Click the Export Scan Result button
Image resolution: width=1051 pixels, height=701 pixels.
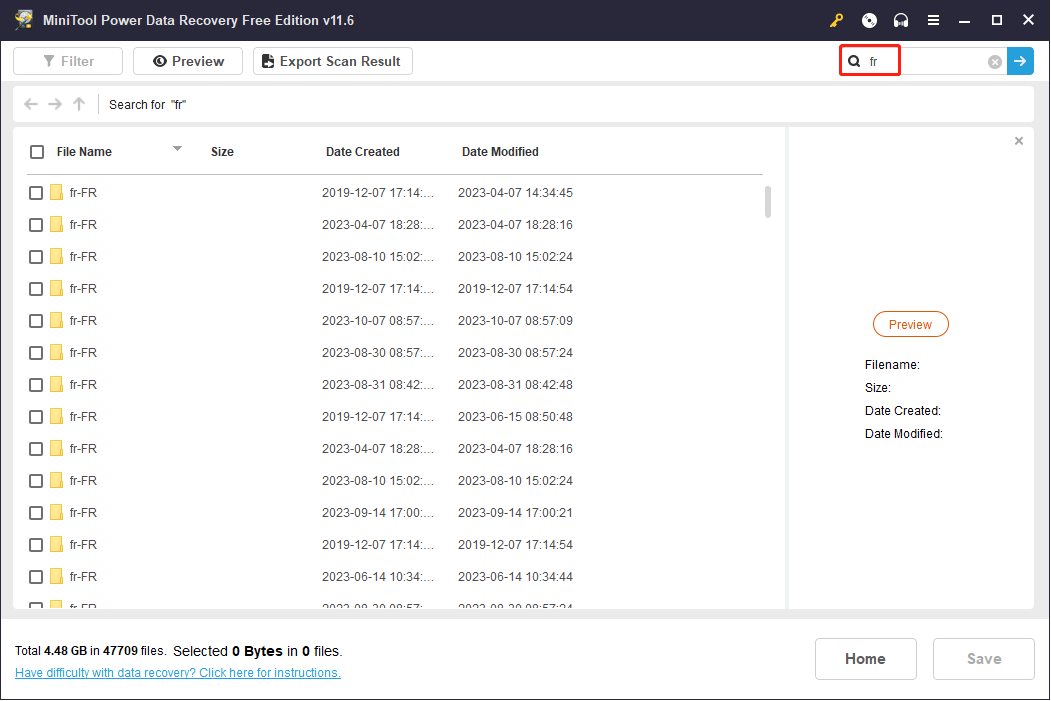coord(332,62)
